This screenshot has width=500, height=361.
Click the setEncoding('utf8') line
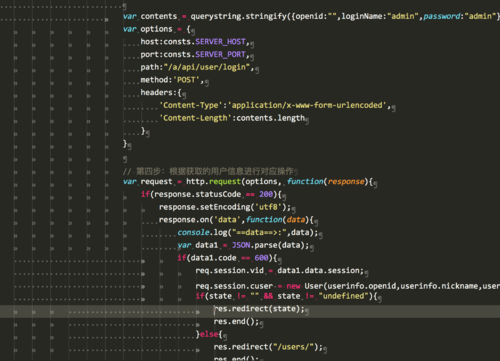(x=225, y=207)
